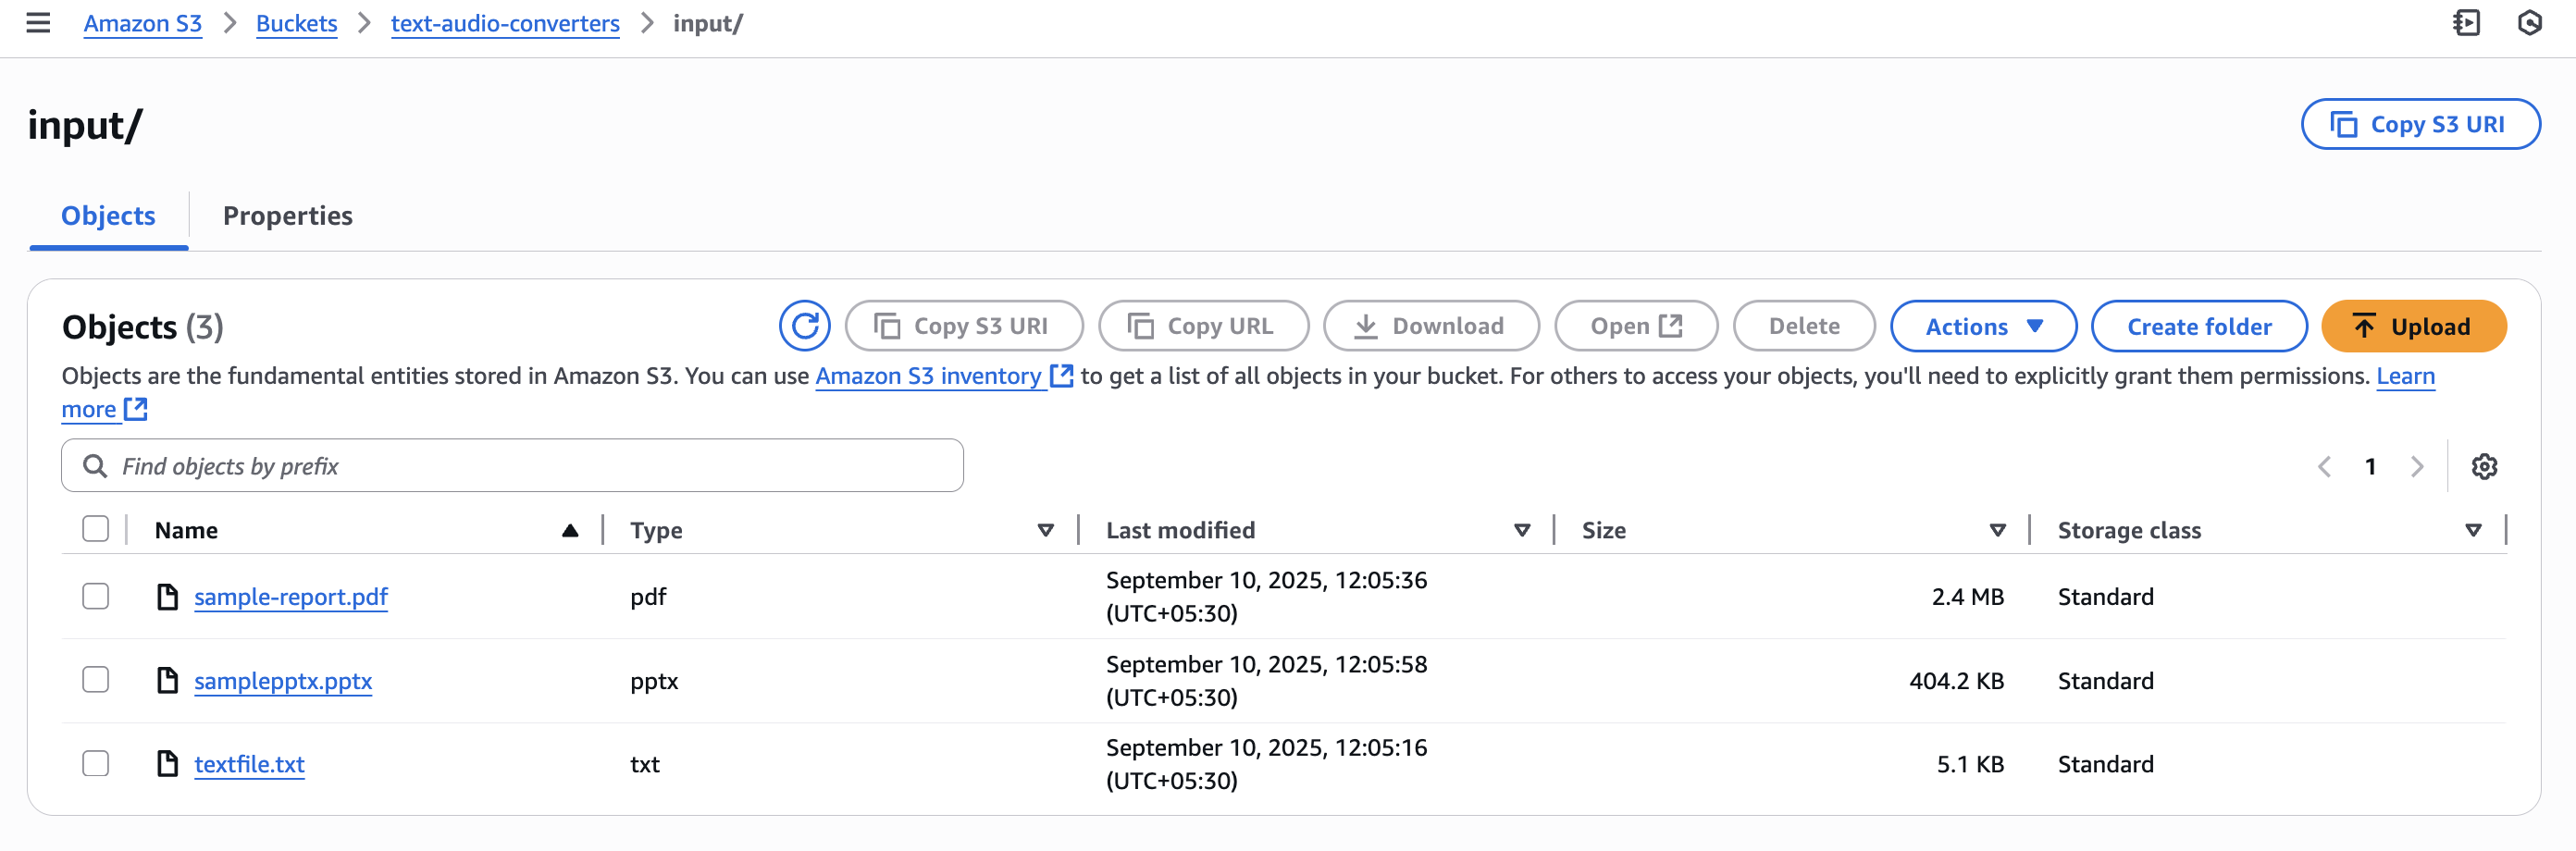Go to previous page of objects

[x=2324, y=466]
